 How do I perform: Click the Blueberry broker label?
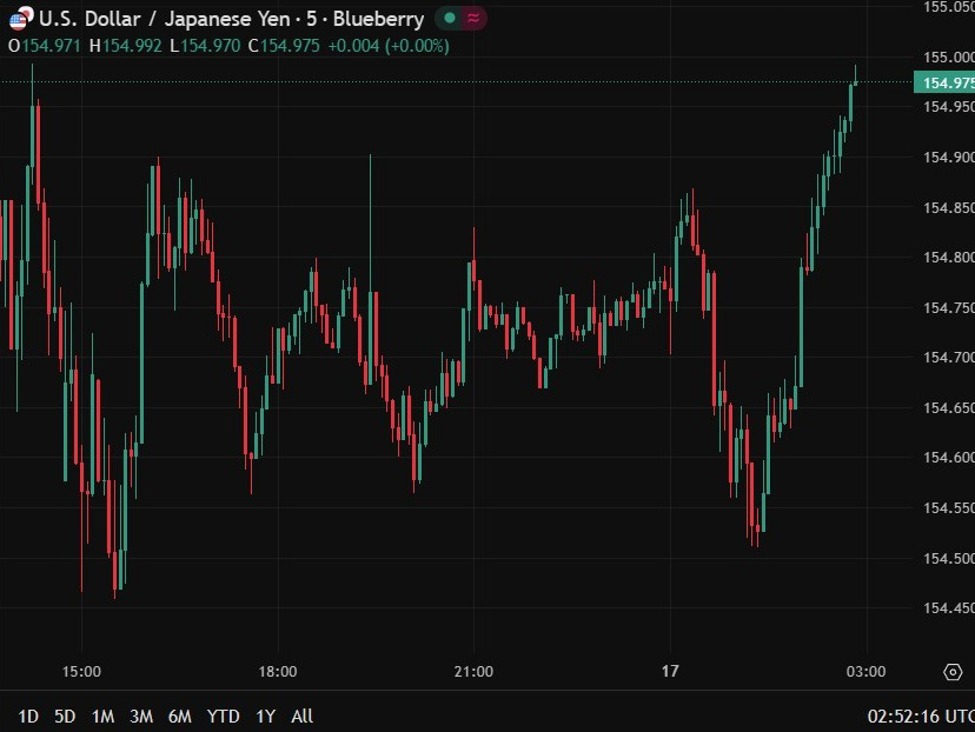pos(377,18)
